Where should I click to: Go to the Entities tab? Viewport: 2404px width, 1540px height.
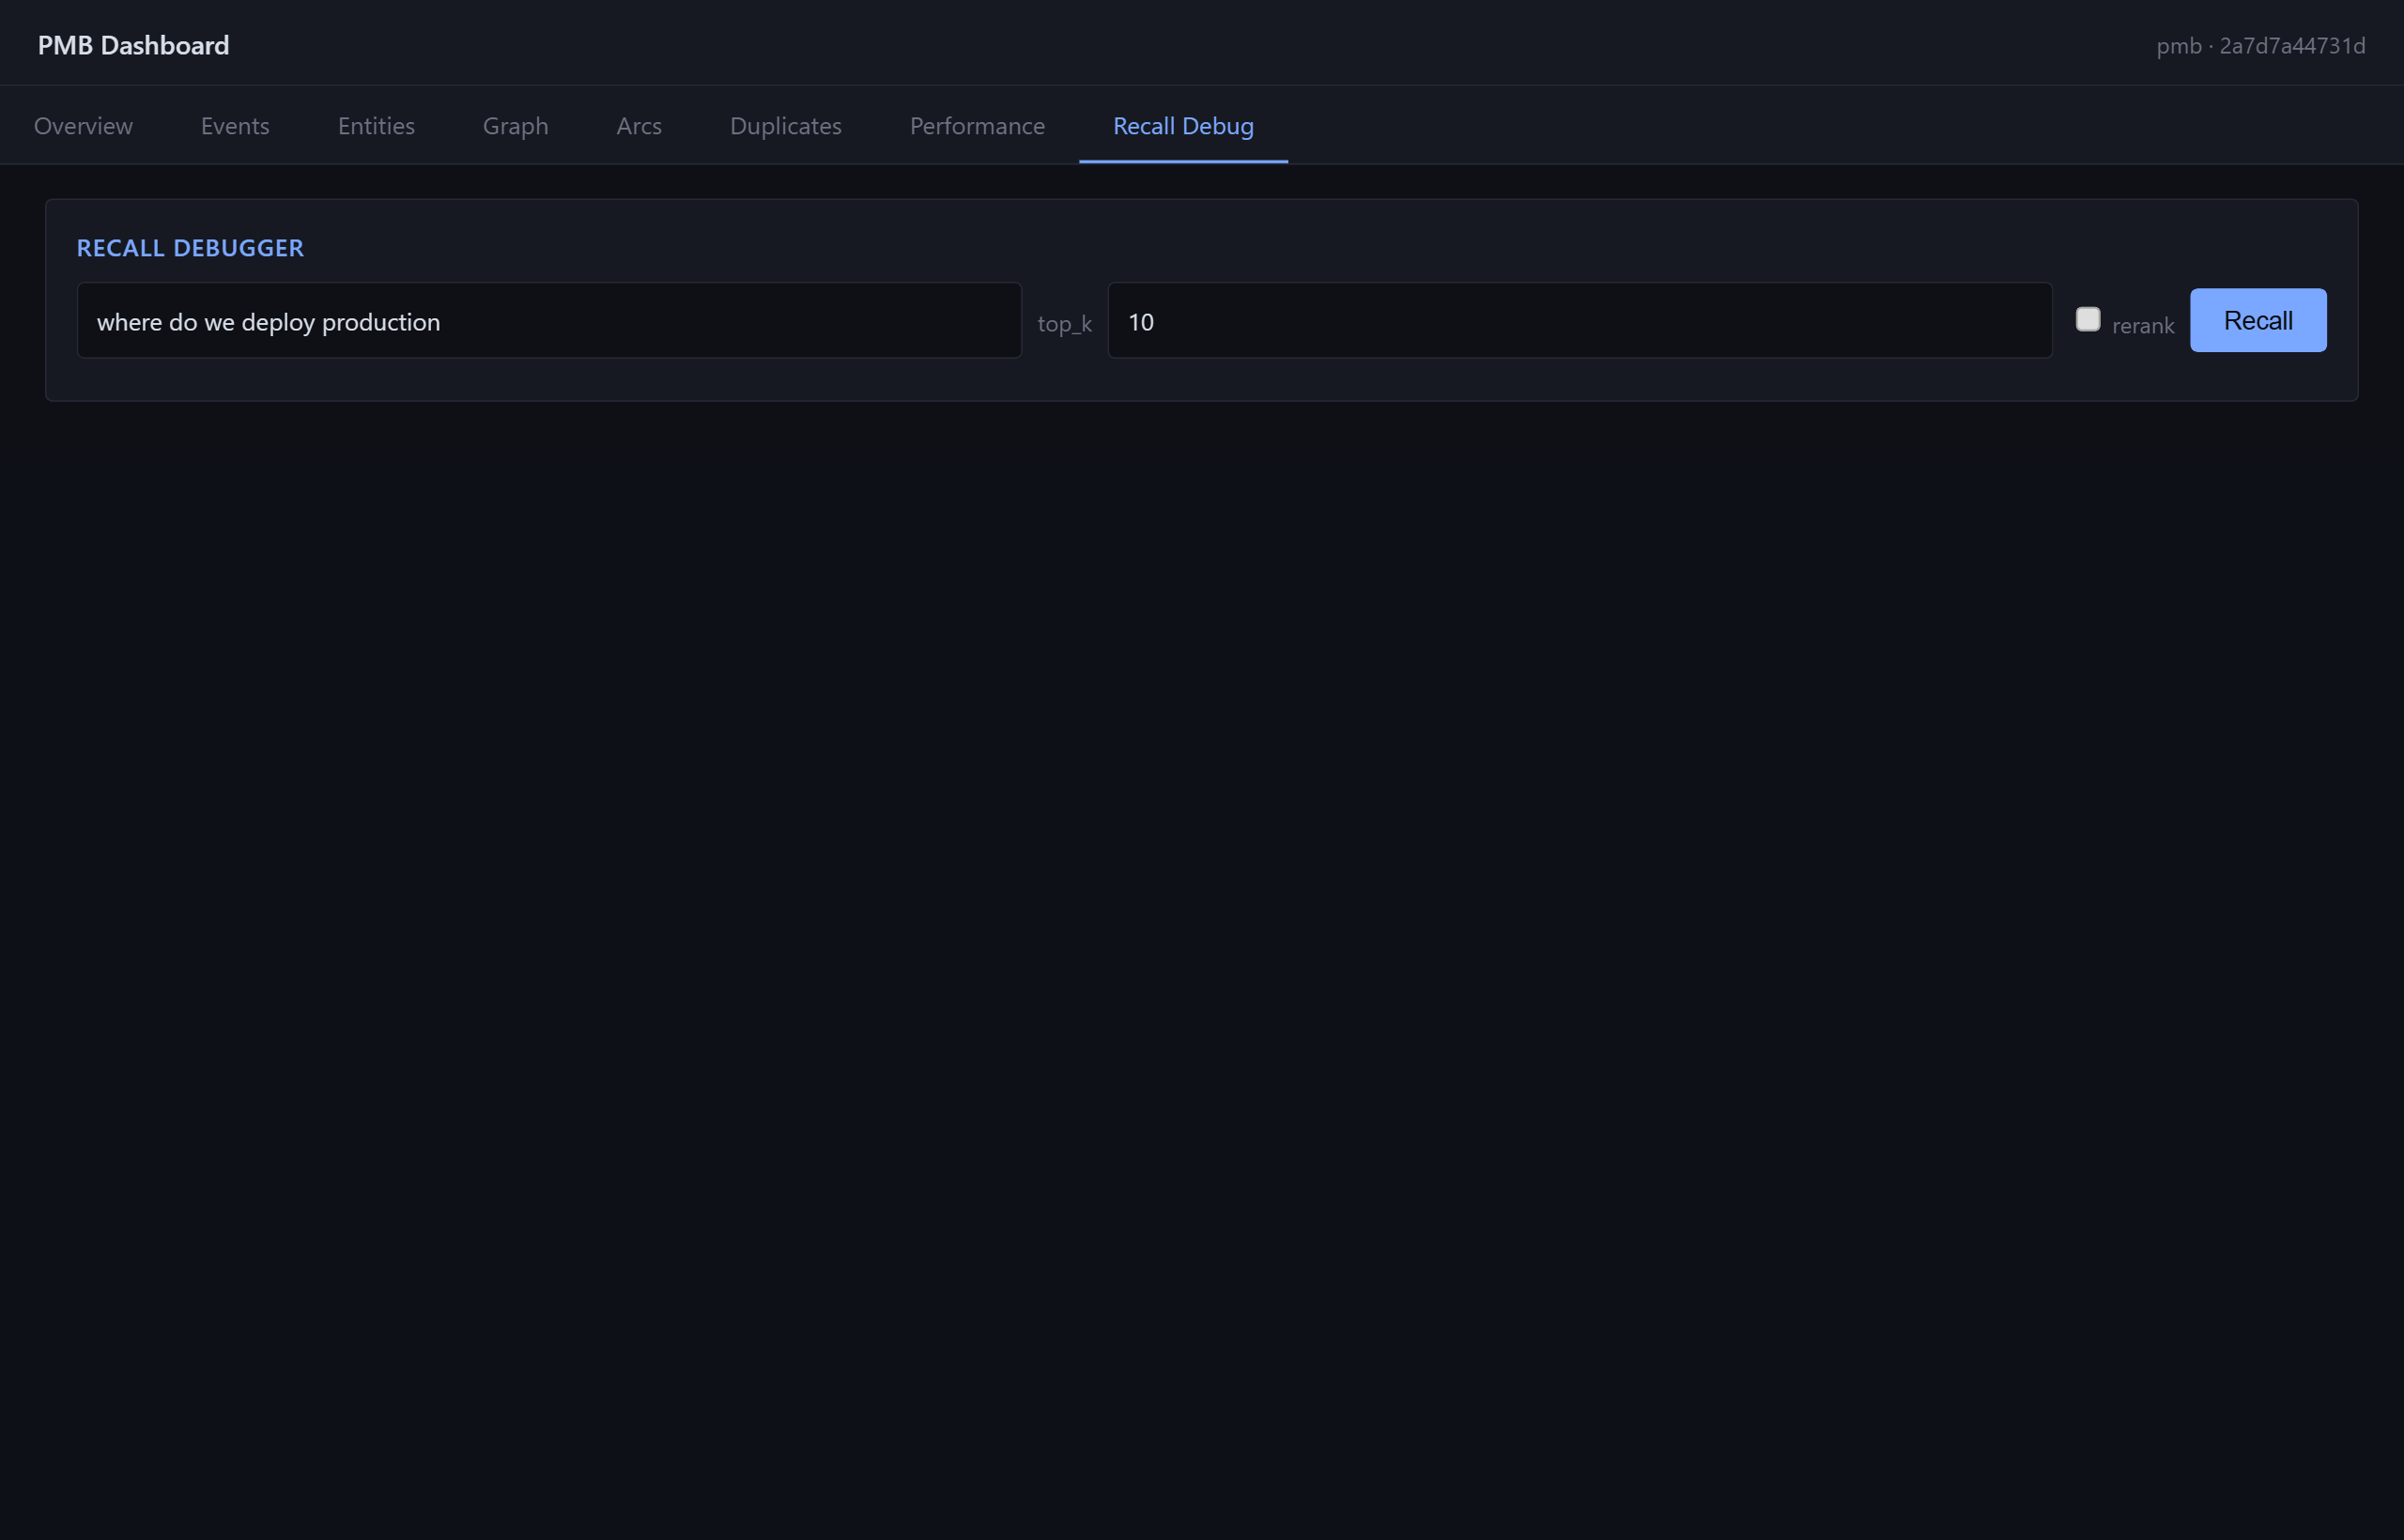coord(376,126)
